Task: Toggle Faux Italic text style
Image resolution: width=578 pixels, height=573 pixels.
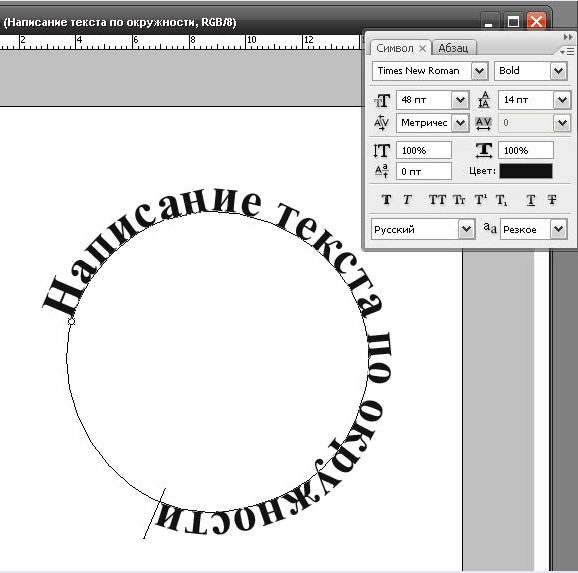Action: click(407, 200)
